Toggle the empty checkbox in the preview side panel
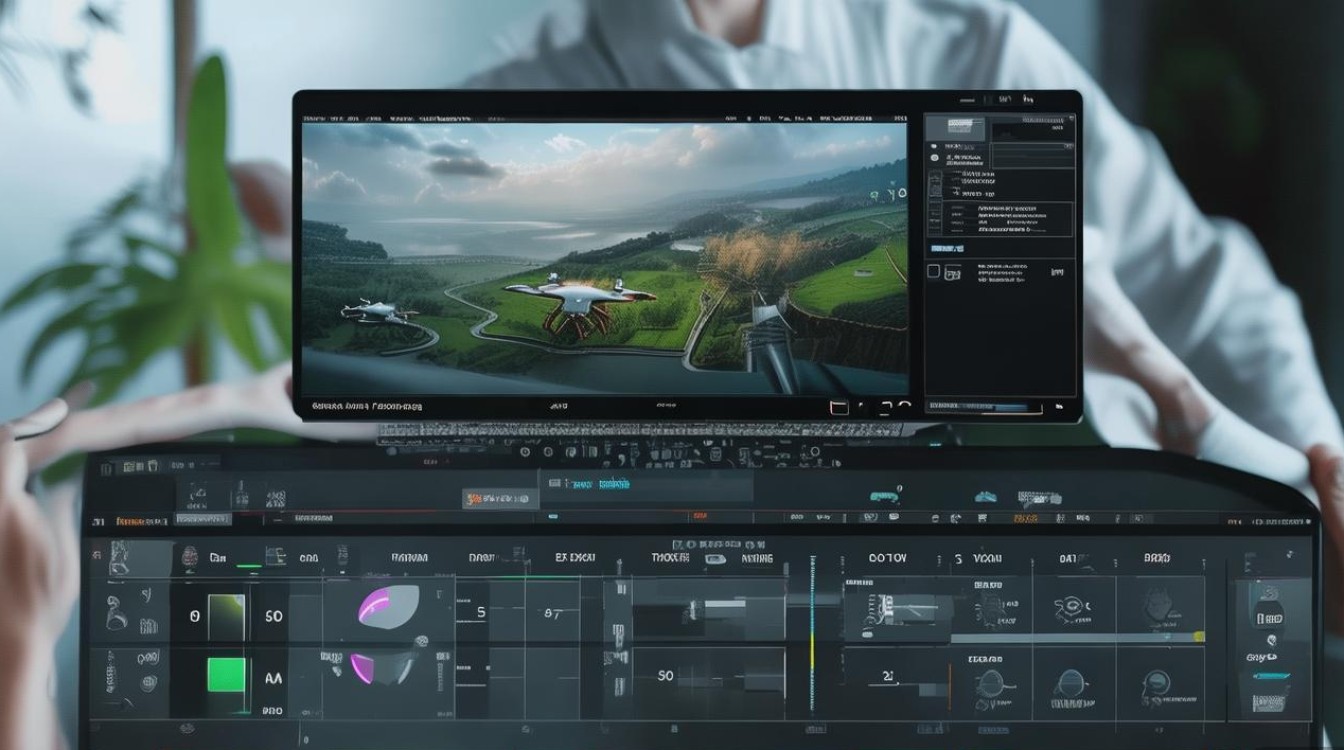 tap(933, 271)
